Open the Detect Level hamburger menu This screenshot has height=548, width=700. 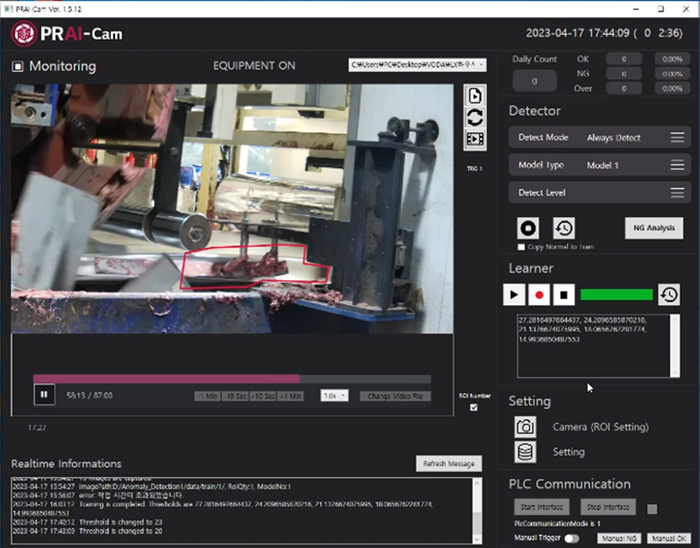coord(677,192)
